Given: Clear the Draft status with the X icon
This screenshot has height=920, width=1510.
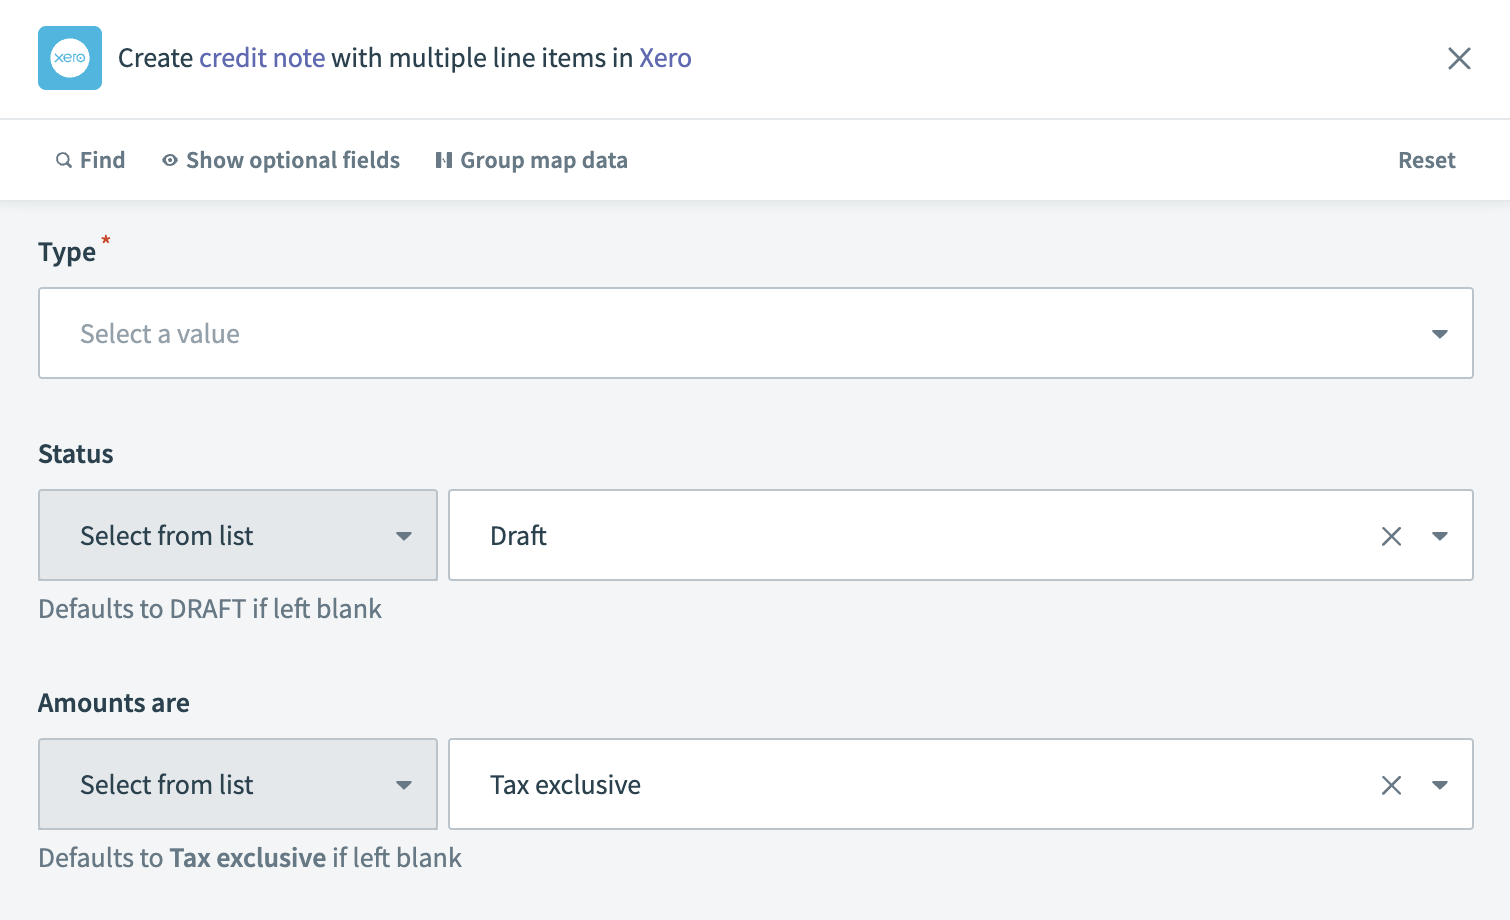Looking at the screenshot, I should tap(1391, 536).
